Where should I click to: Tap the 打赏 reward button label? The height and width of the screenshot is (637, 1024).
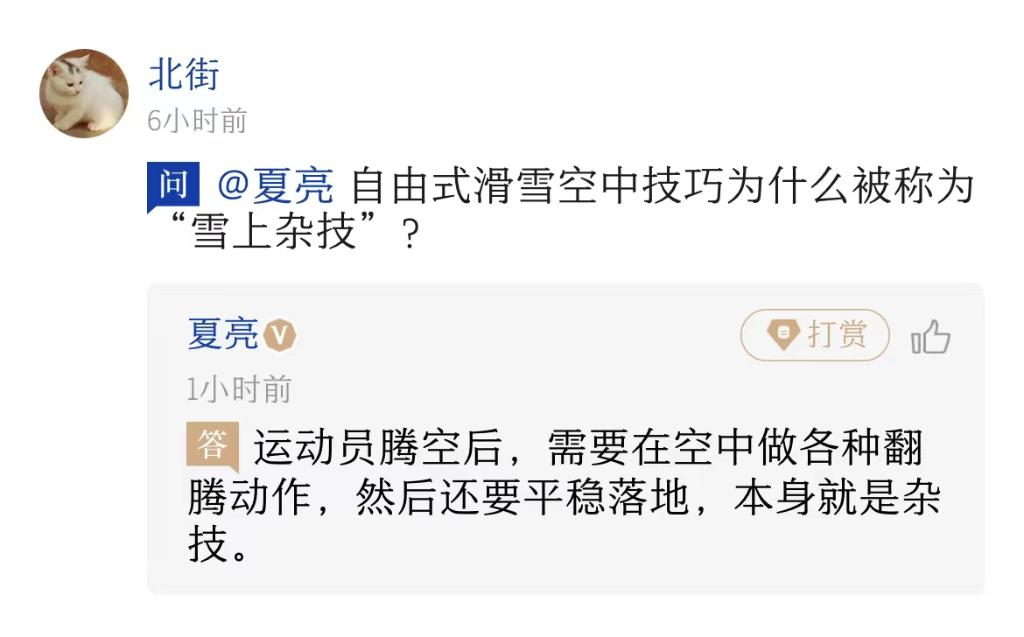tap(837, 335)
